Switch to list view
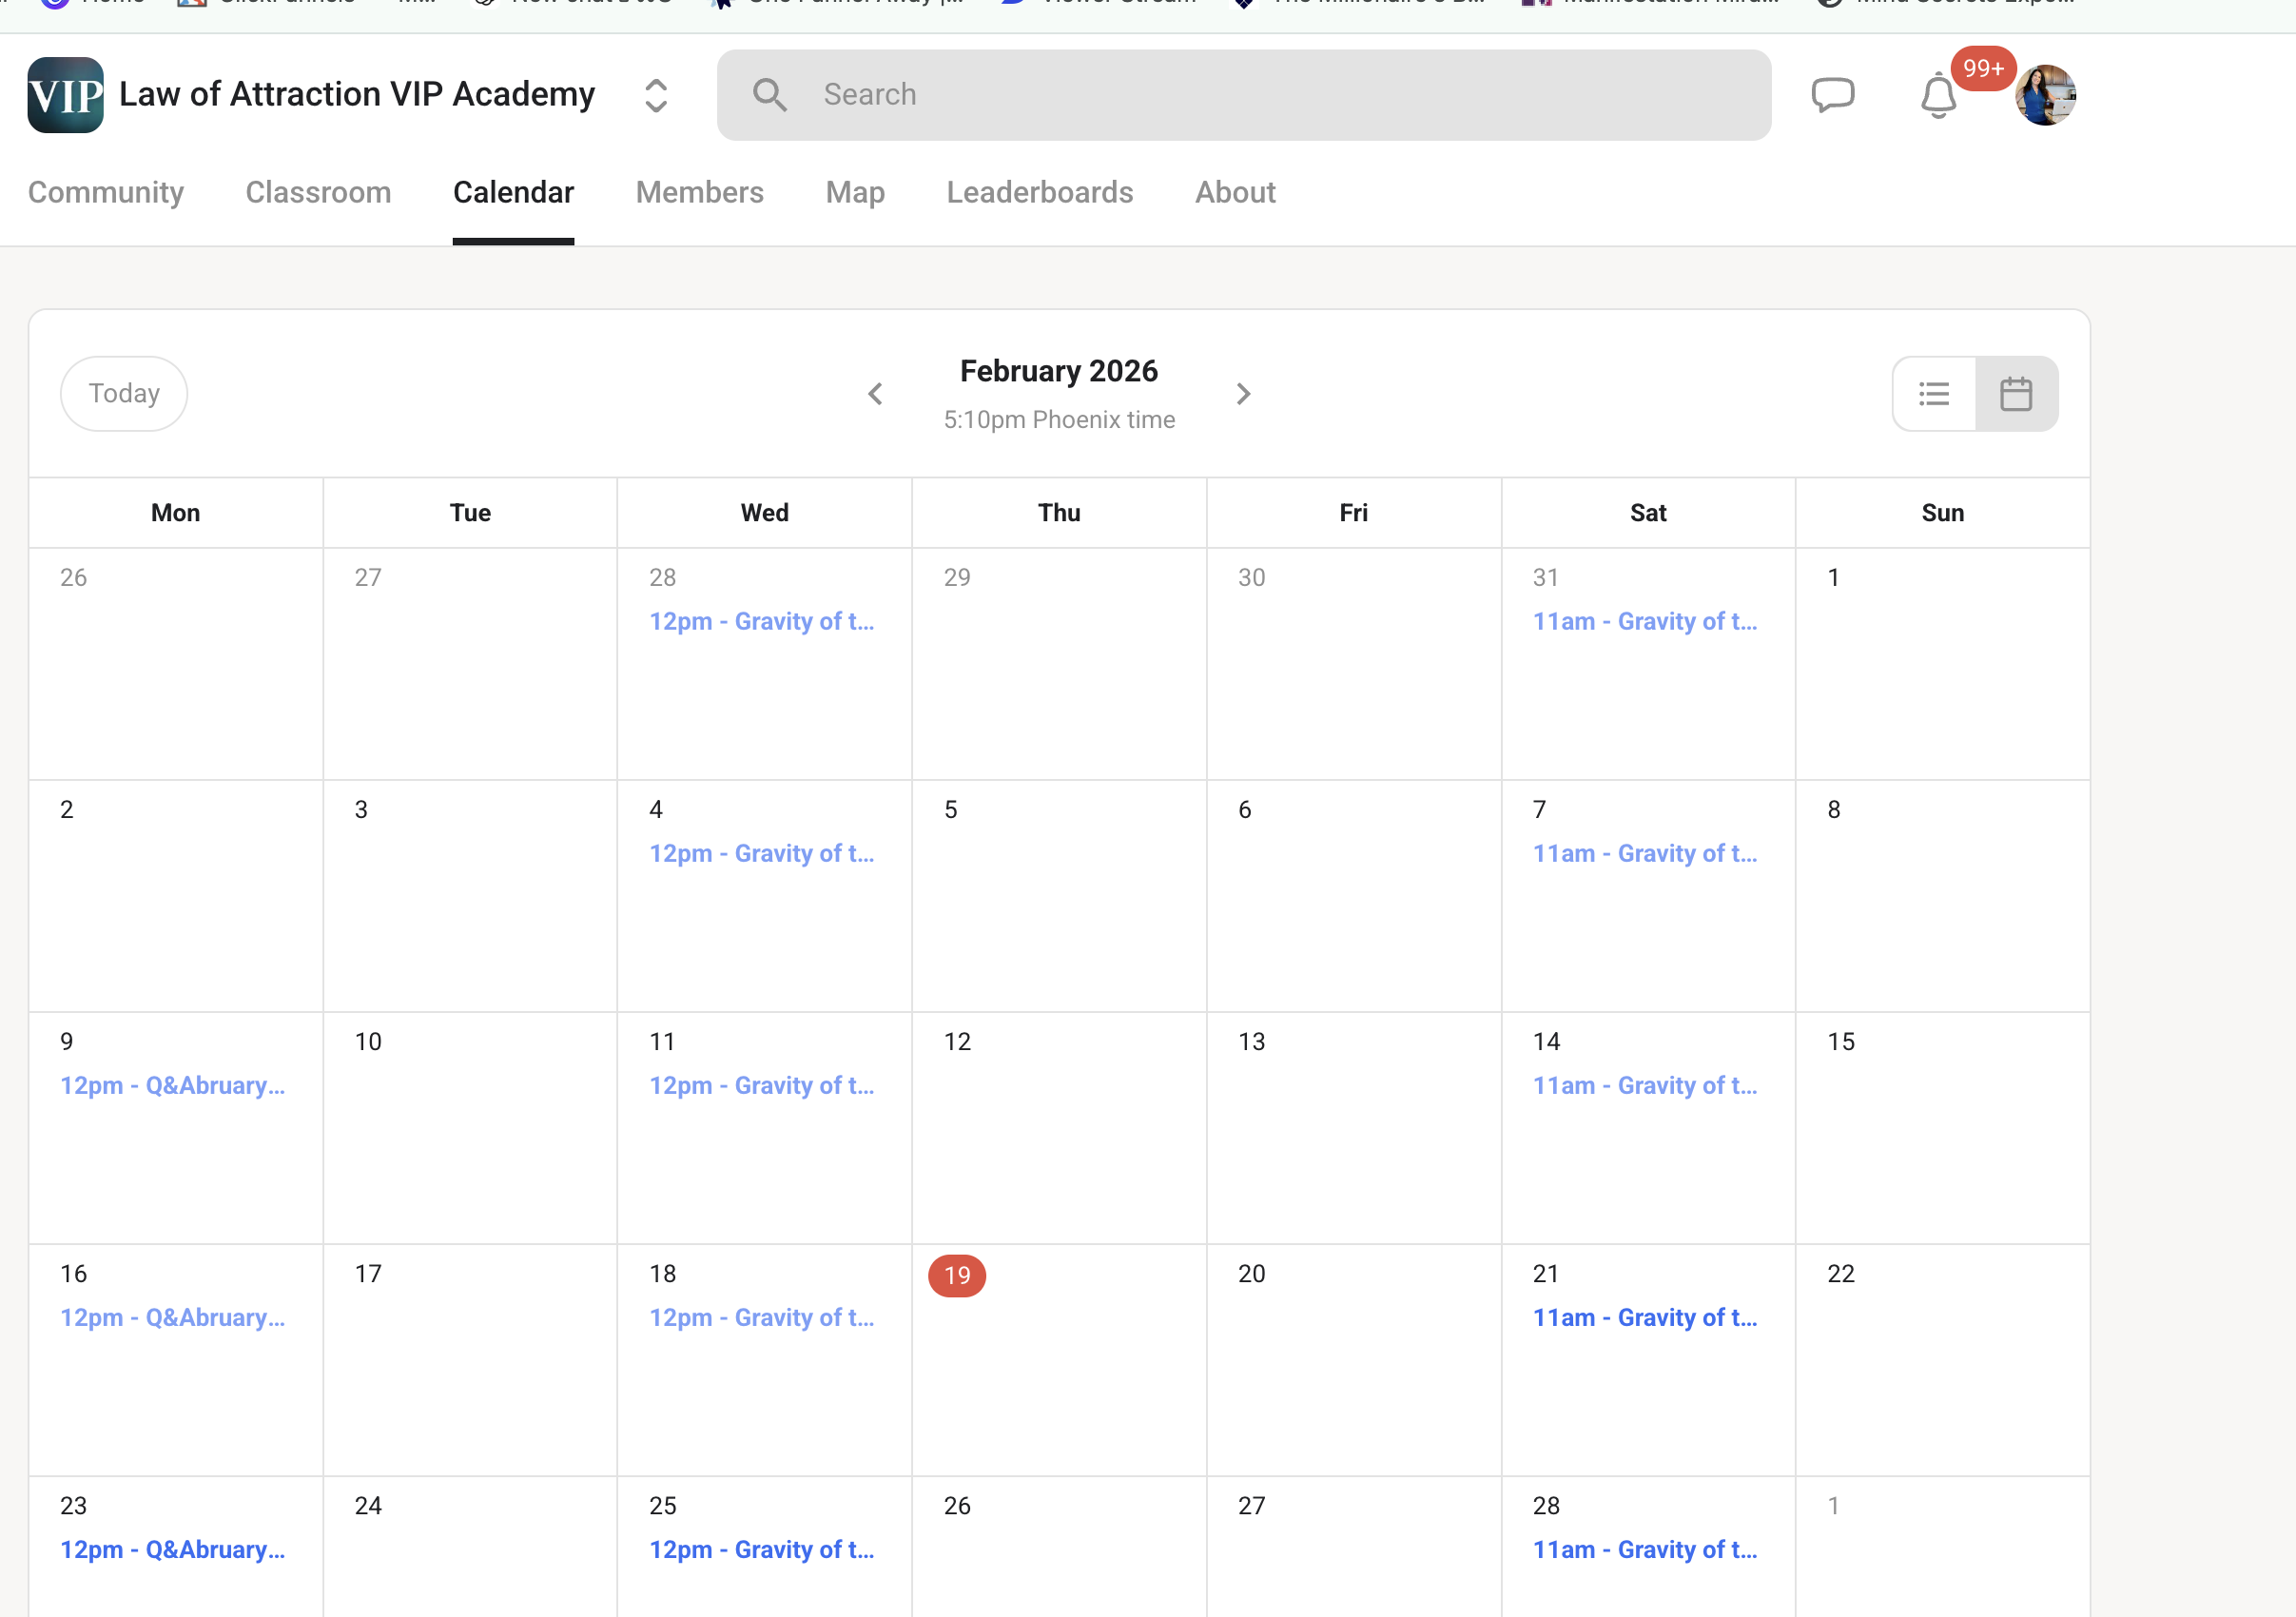Image resolution: width=2296 pixels, height=1617 pixels. click(1934, 394)
